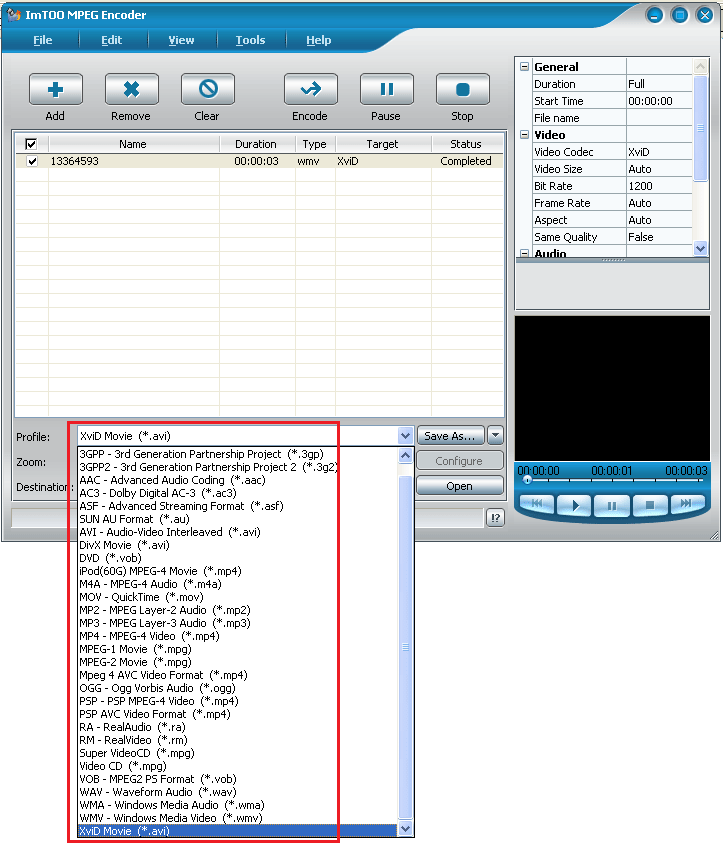Collapse the General property group
The image size is (723, 846).
tap(524, 67)
